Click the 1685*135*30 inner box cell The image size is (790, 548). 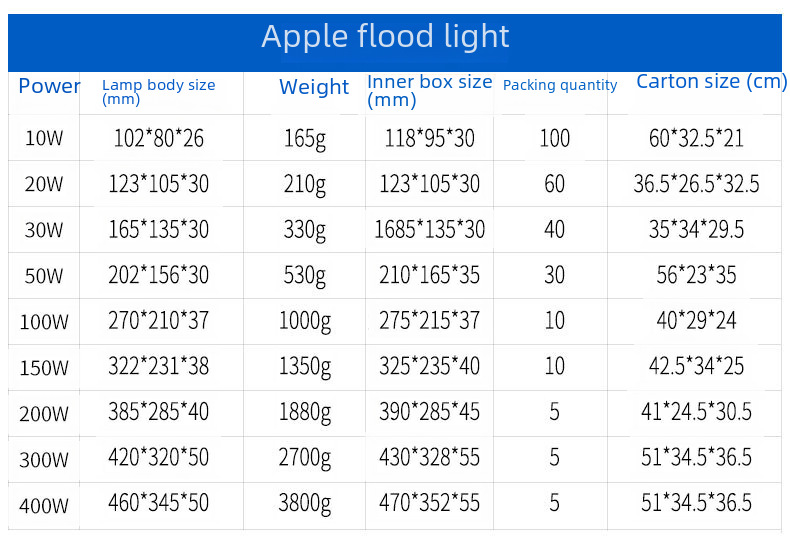click(x=429, y=230)
